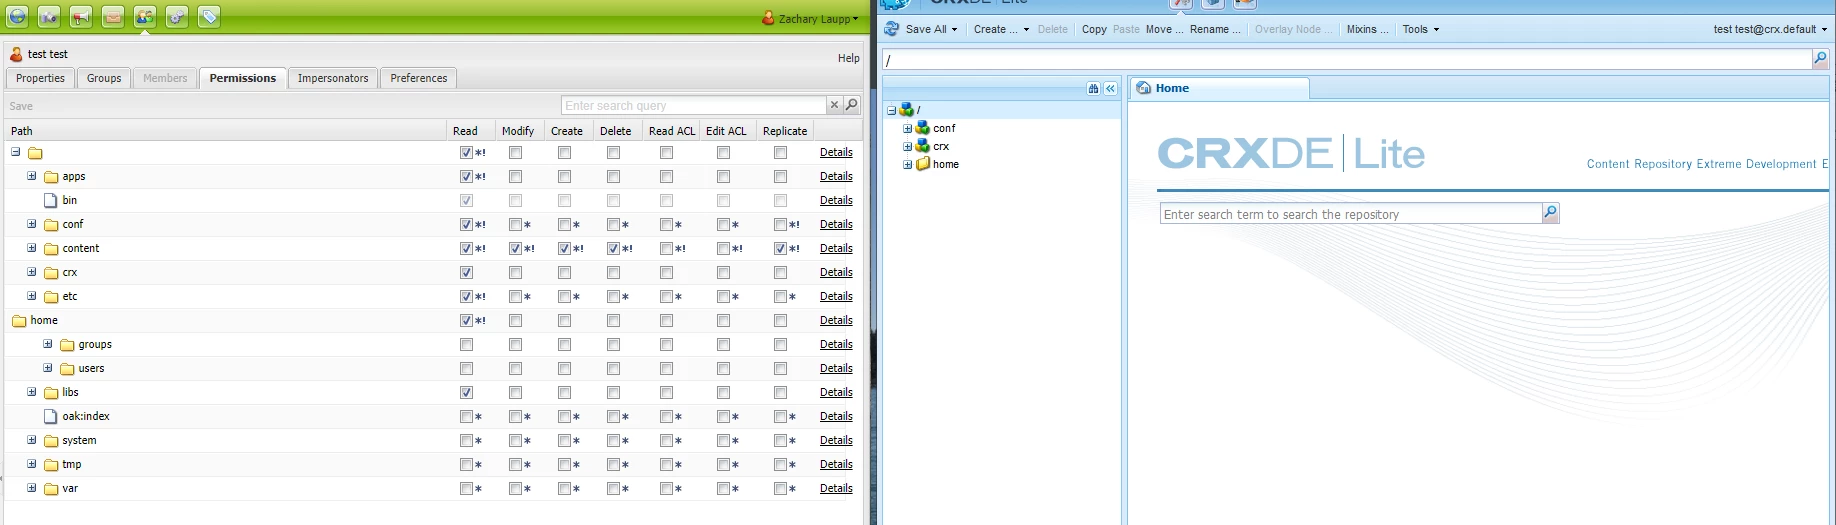The image size is (1836, 525).
Task: Click the magnifier icon in permissions search
Action: coord(852,105)
